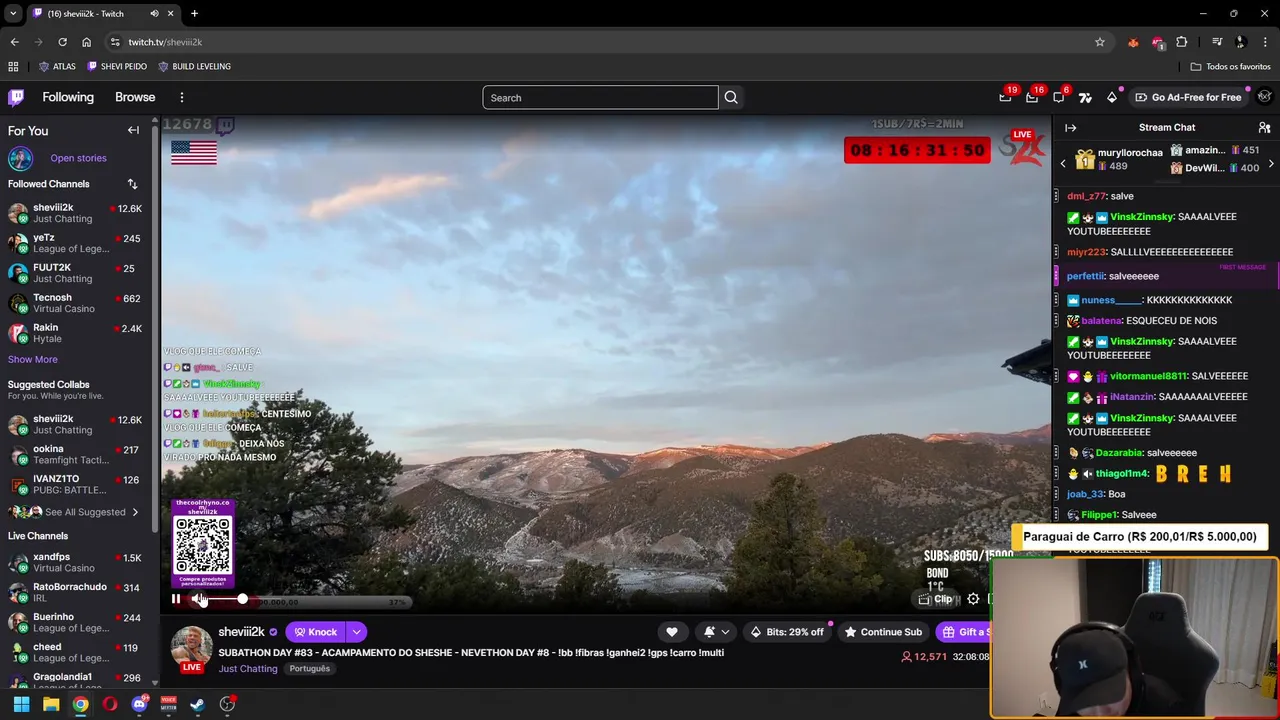Screen dimensions: 1280x720
Task: Bookmark this page star icon
Action: click(1100, 42)
